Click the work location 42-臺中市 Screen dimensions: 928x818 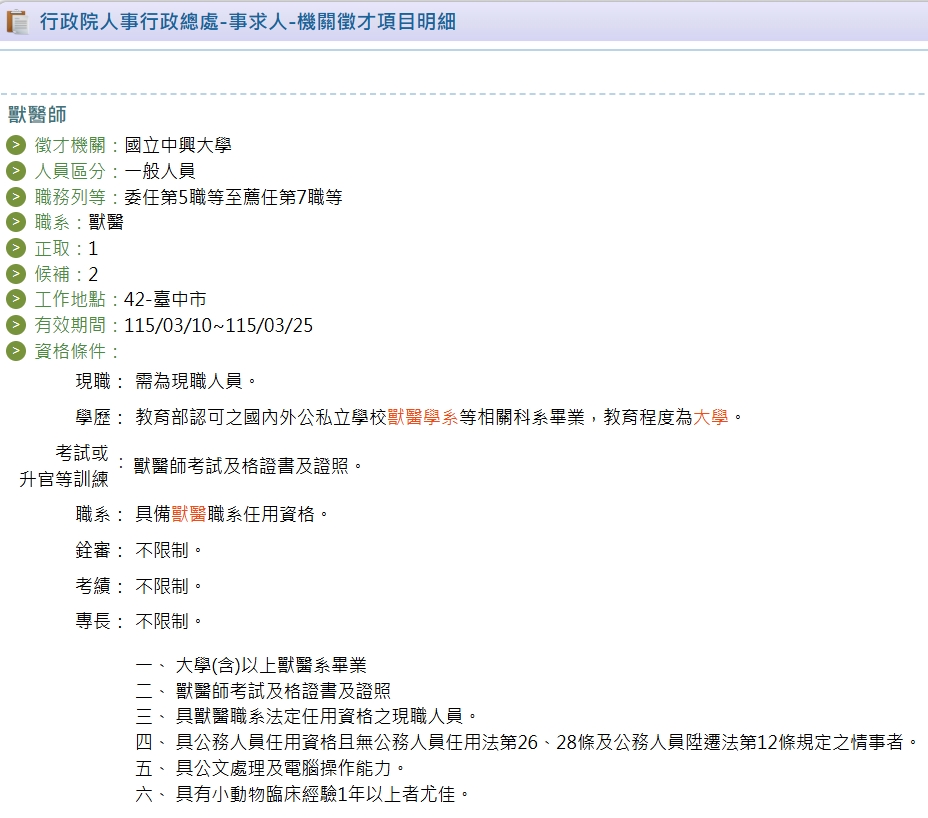coord(165,299)
